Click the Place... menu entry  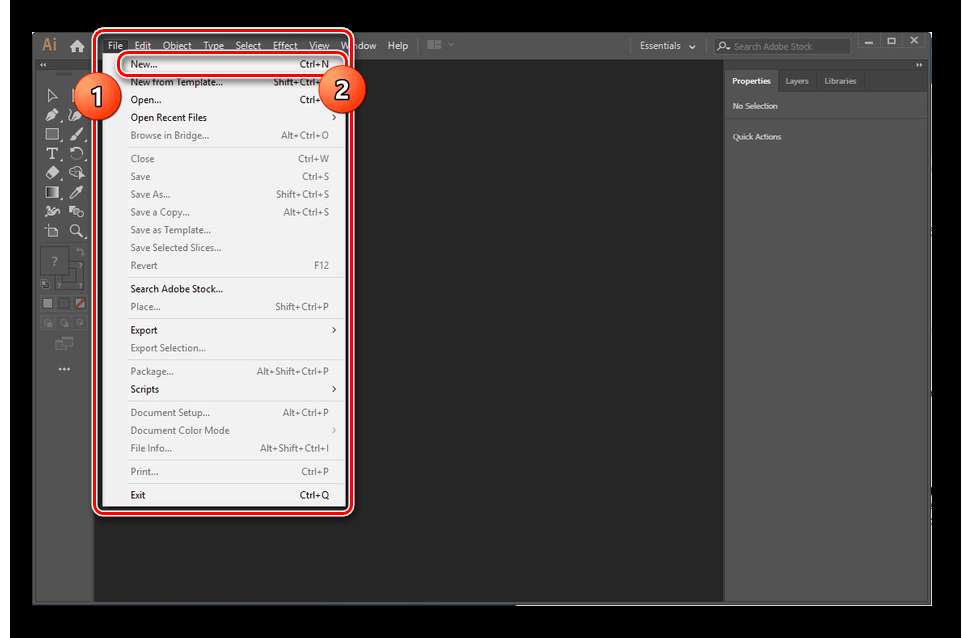click(224, 307)
